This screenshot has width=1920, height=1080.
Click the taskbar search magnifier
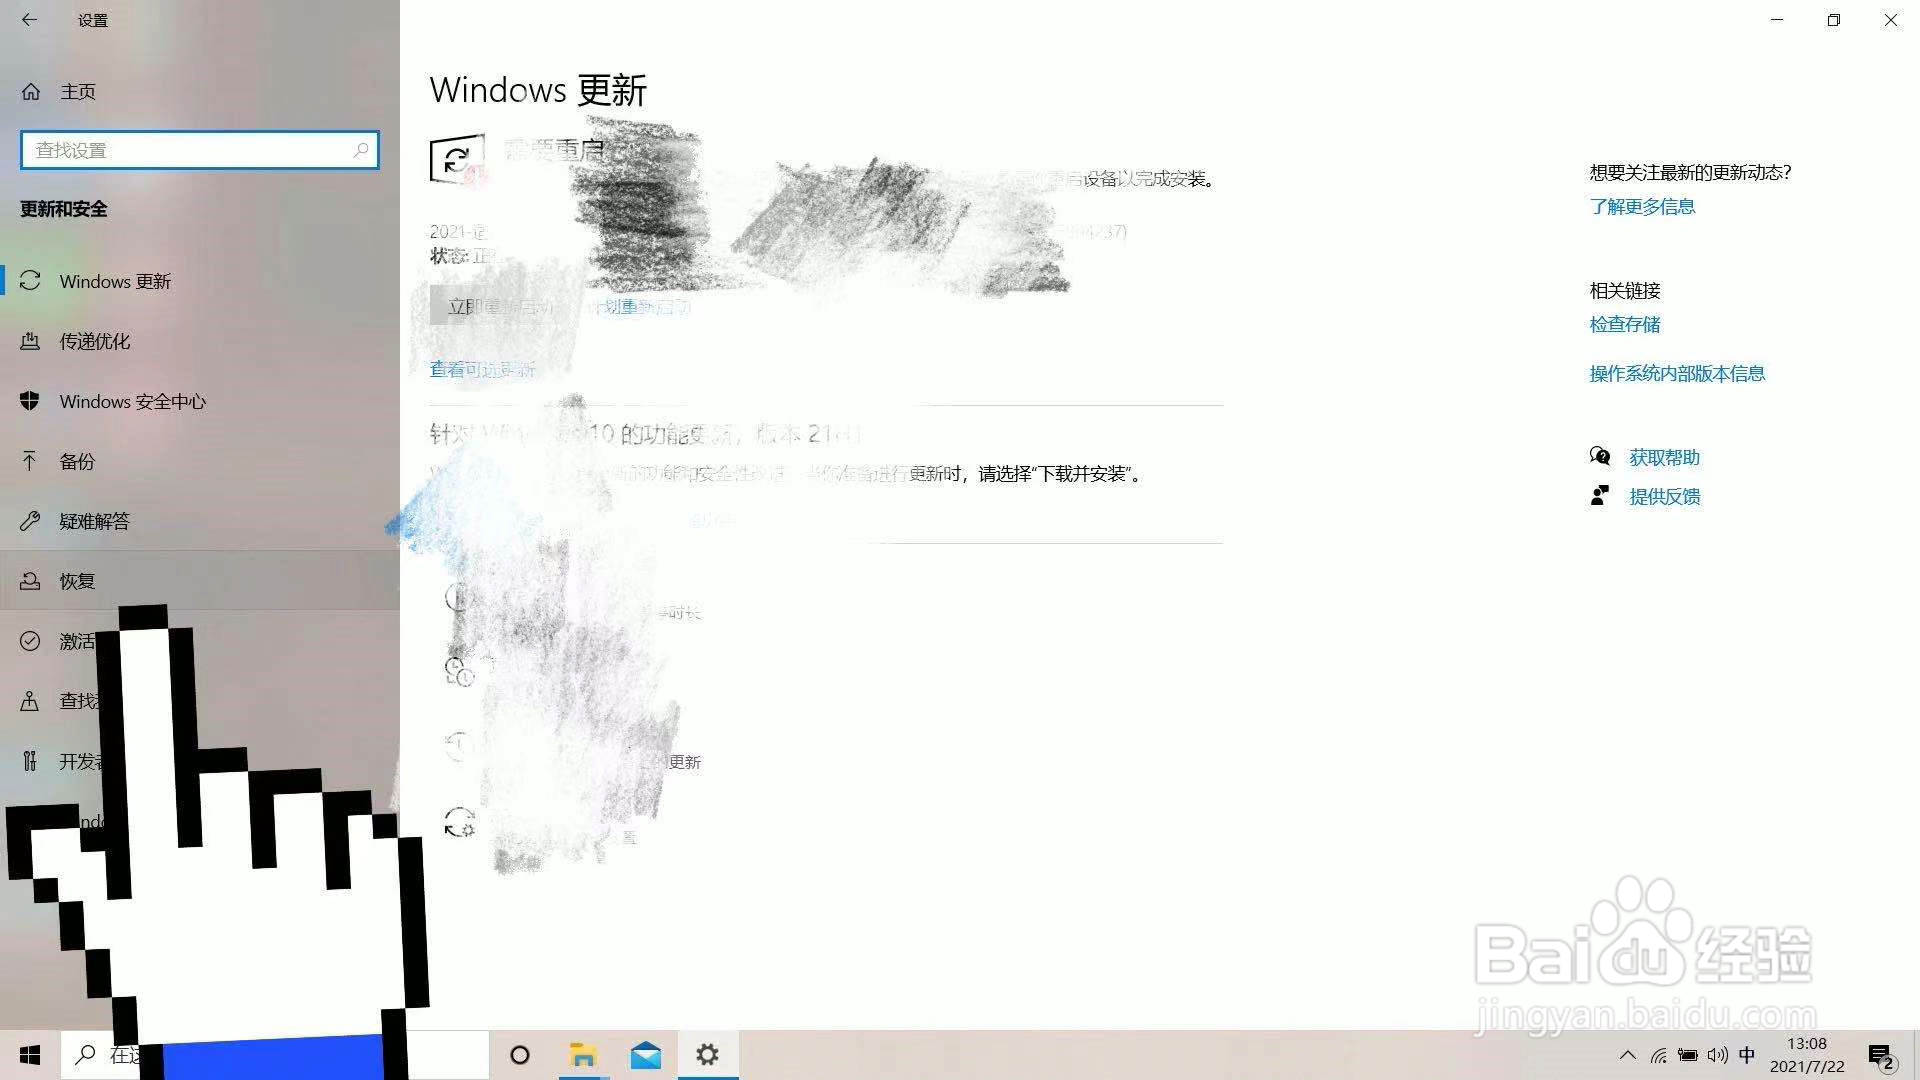tap(87, 1054)
